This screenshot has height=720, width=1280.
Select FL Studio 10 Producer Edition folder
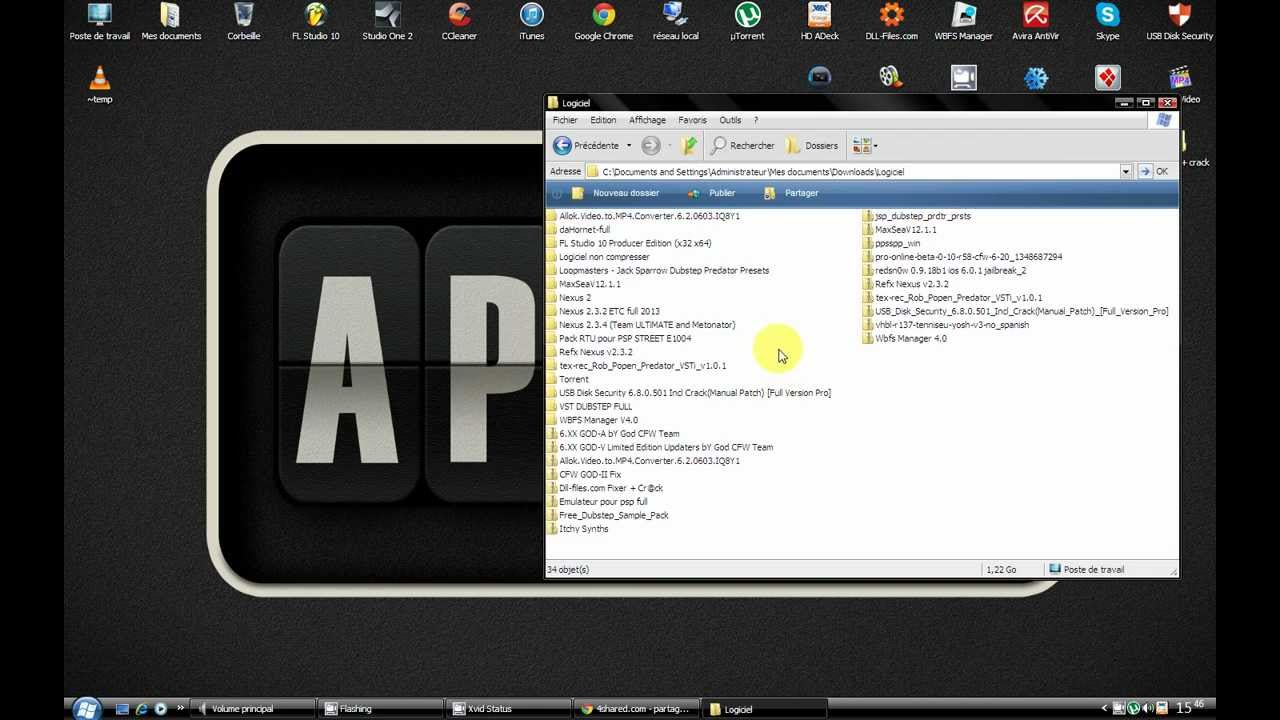tap(629, 243)
